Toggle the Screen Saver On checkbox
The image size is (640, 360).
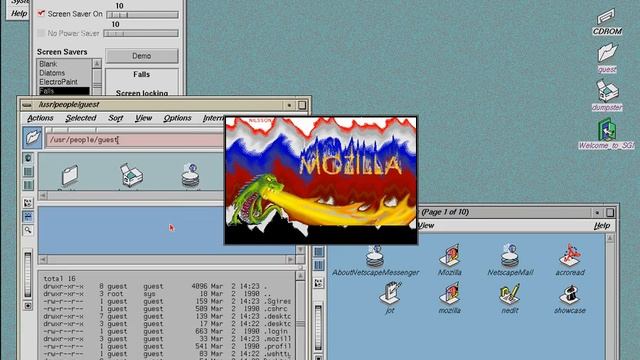(41, 13)
